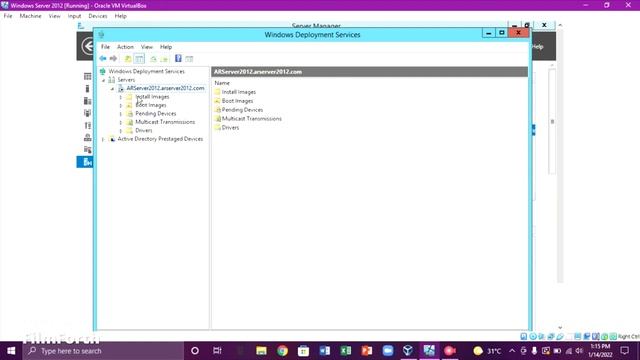Select All Servers icon in Server Manager sidebar
This screenshot has height=360, width=640.
pos(87,101)
